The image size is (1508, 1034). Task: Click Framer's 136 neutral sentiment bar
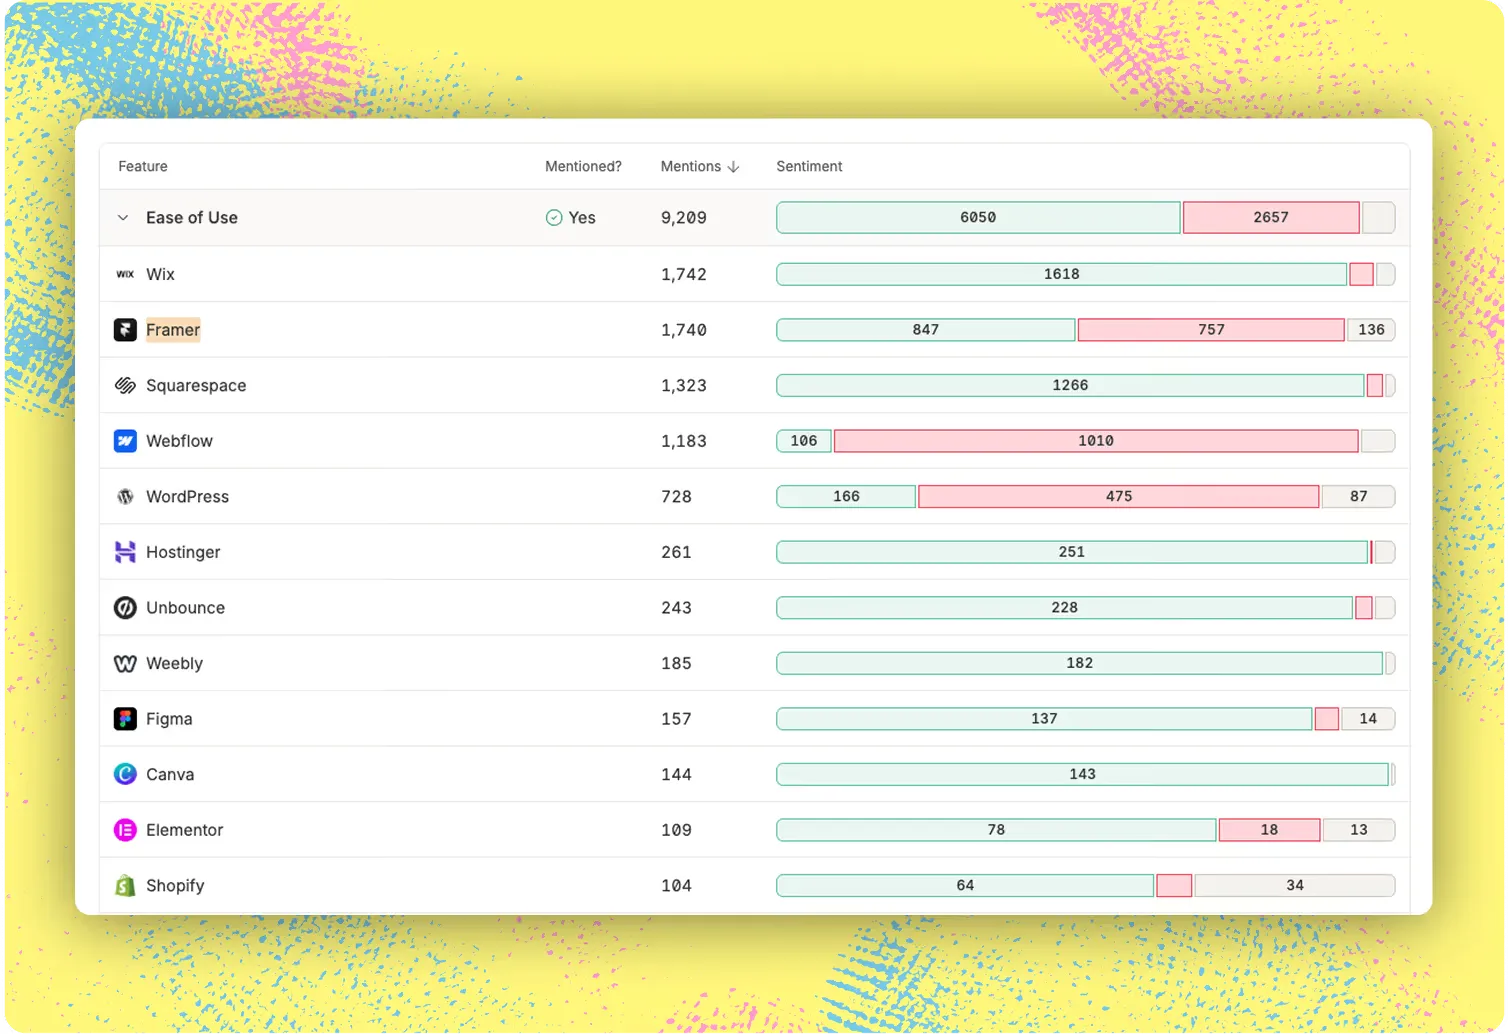pos(1371,330)
